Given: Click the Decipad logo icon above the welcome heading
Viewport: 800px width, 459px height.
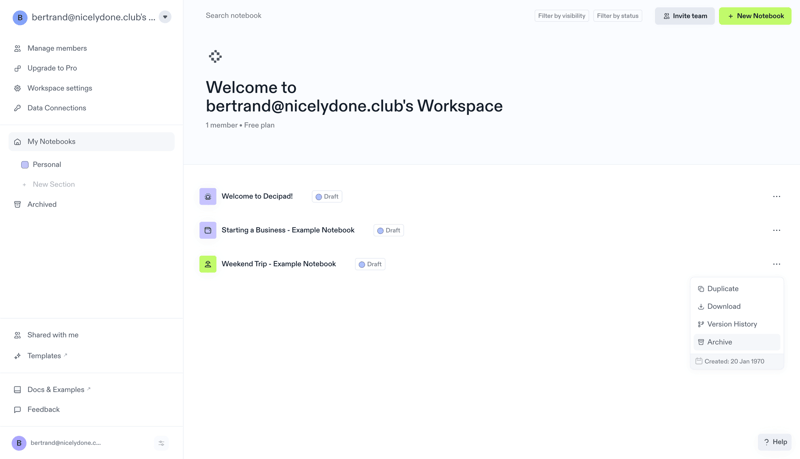Looking at the screenshot, I should coord(215,57).
